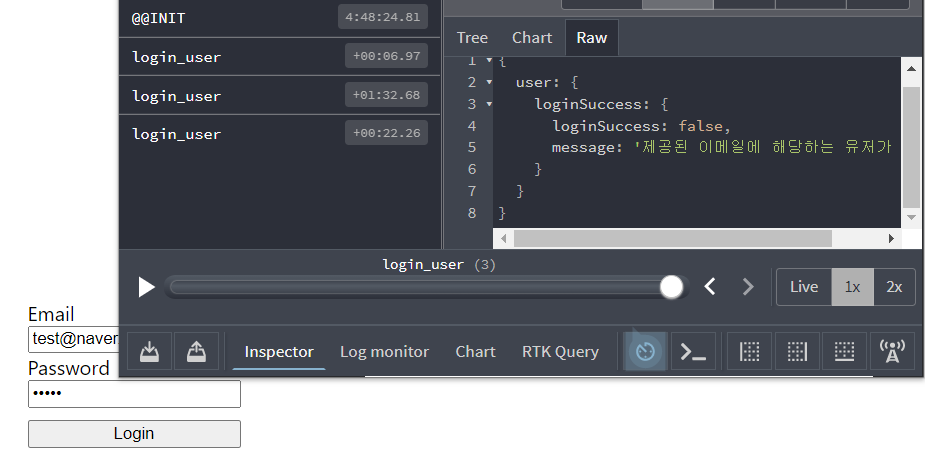Collapse the loginSuccess object at line 3
The image size is (925, 476).
[489, 104]
